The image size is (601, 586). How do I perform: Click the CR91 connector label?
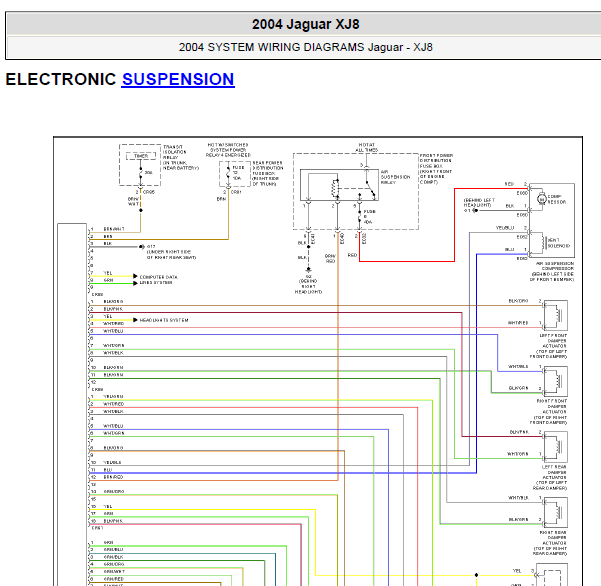click(x=236, y=192)
